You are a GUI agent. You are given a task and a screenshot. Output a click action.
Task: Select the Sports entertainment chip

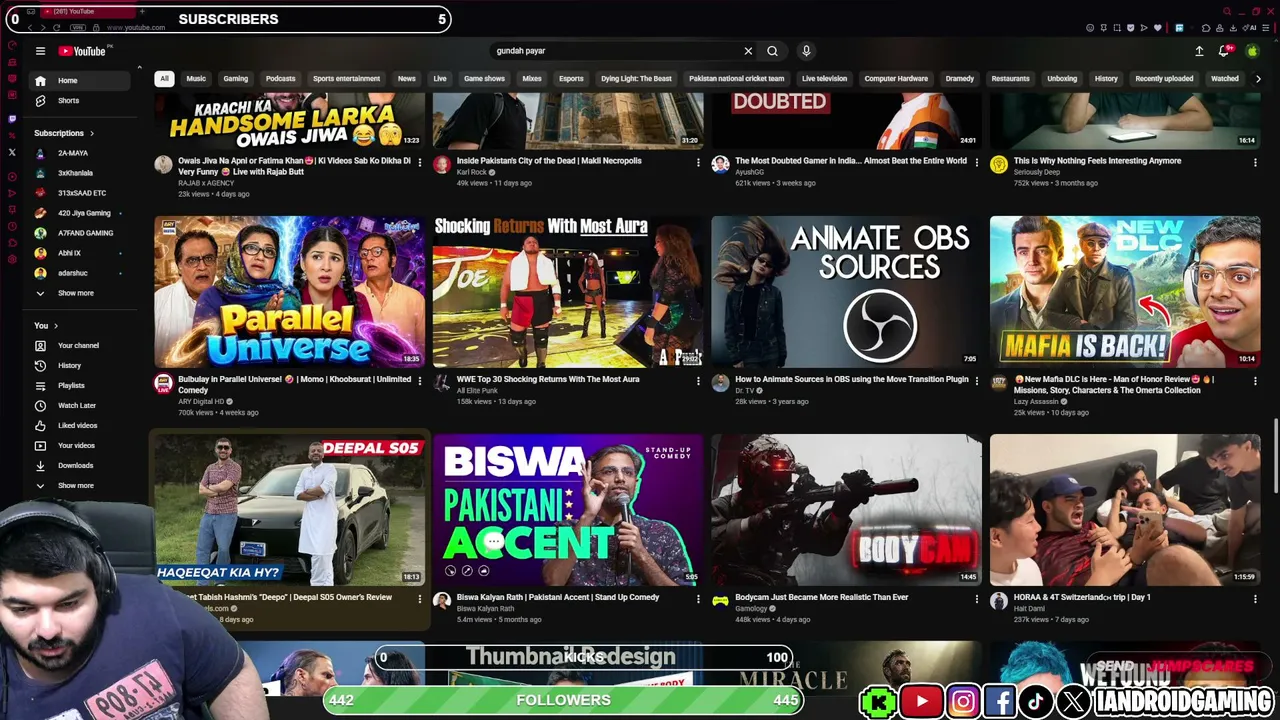346,79
